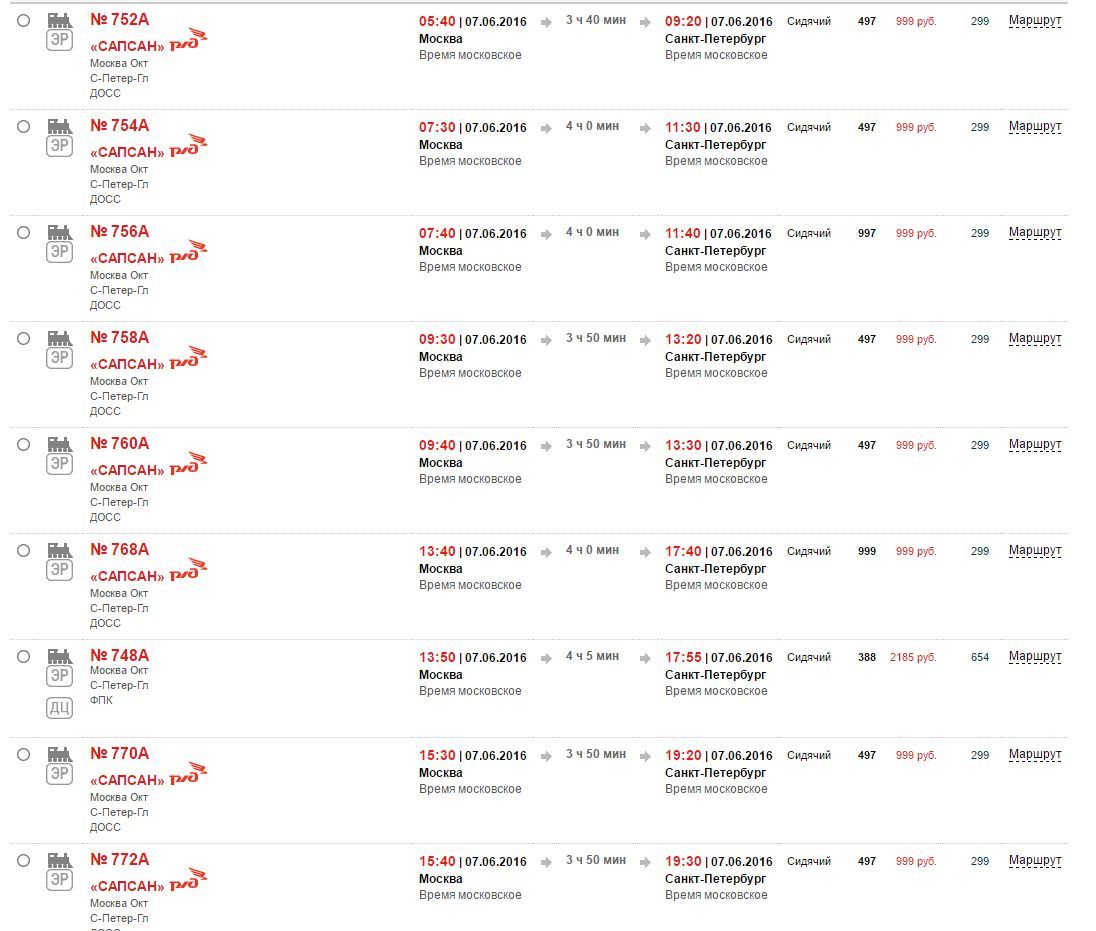Open Маршрут link for train 754А
Image resolution: width=1096 pixels, height=931 pixels.
(x=1035, y=127)
